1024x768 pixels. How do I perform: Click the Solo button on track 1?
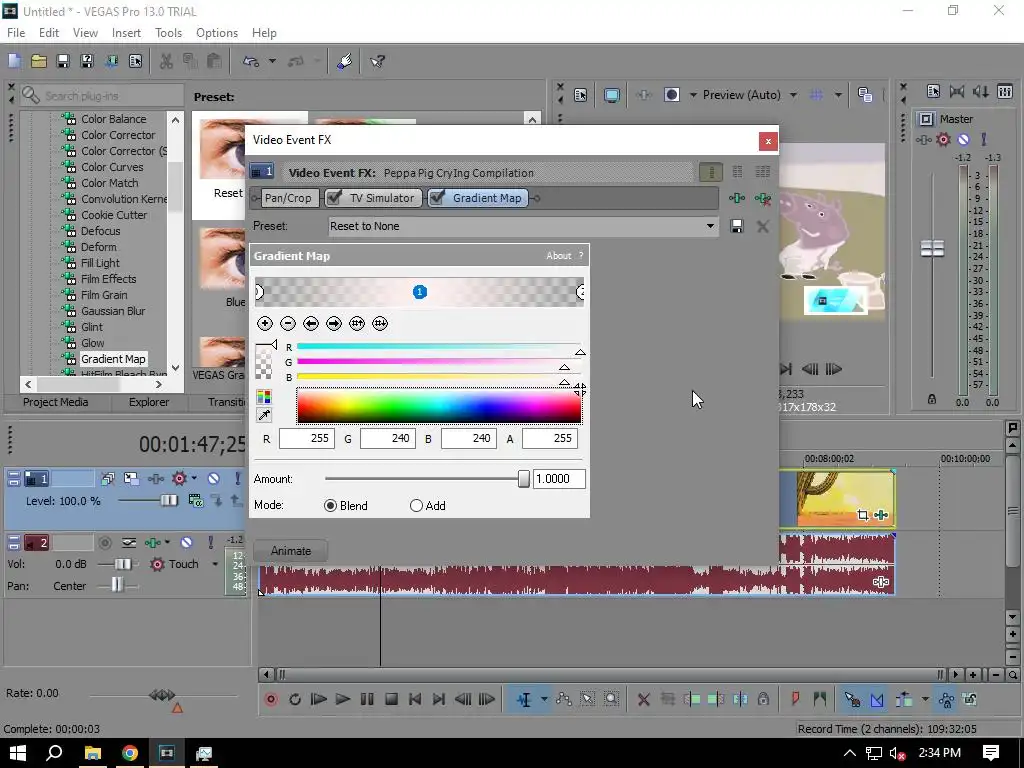(x=237, y=479)
